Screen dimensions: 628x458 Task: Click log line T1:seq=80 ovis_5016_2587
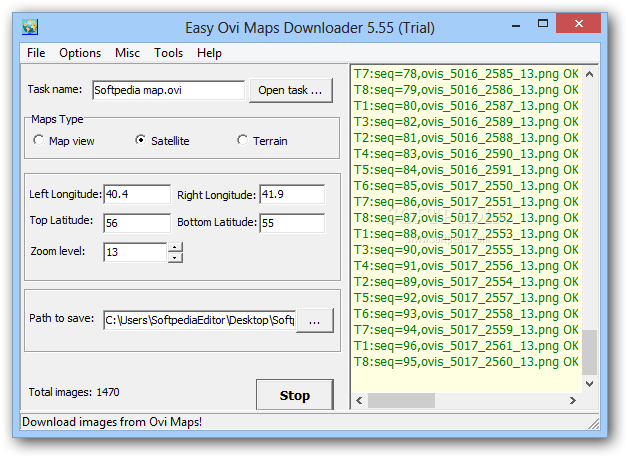coord(466,106)
